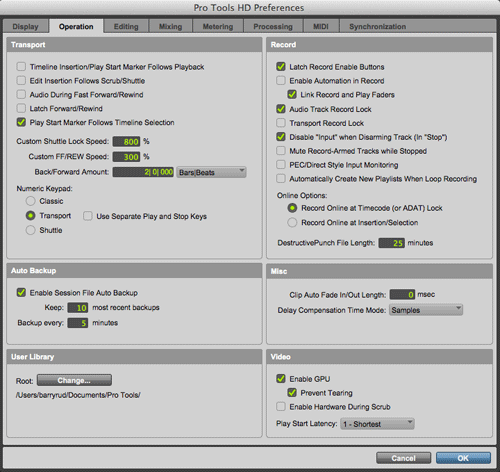500x472 pixels.
Task: Click the DestructivePunch File Length field
Action: (392, 243)
